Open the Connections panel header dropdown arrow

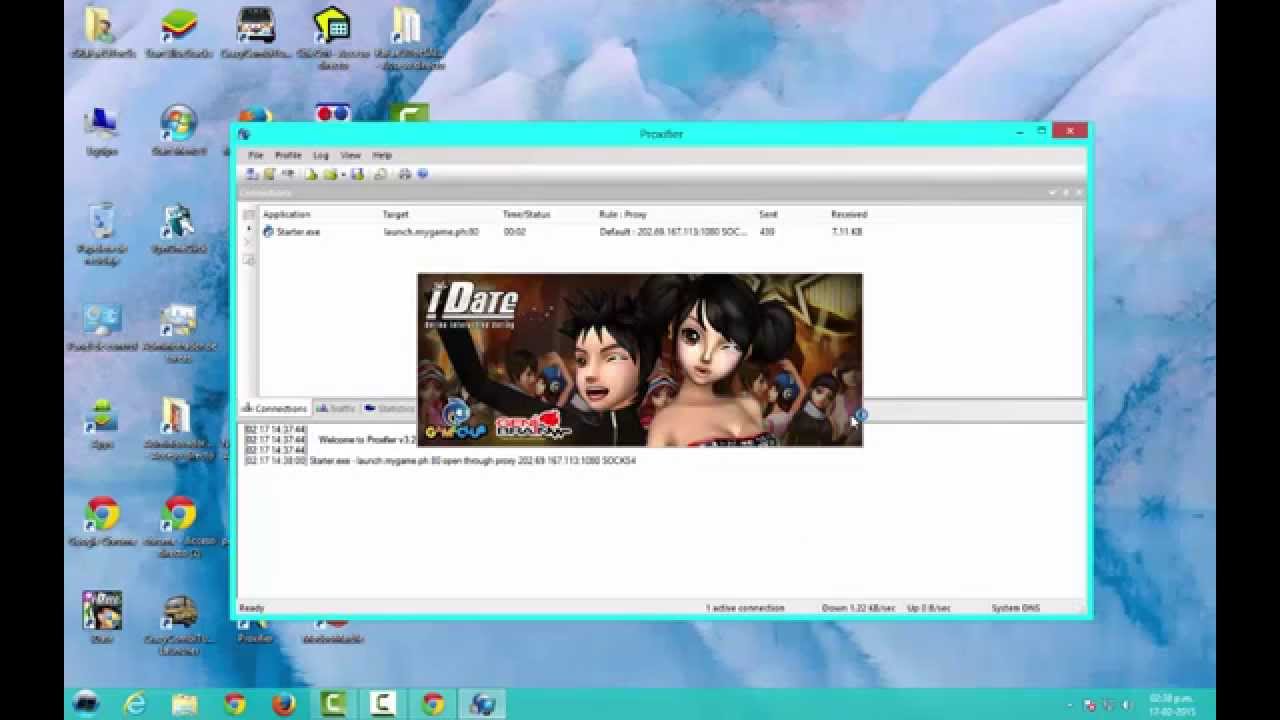pos(1052,192)
